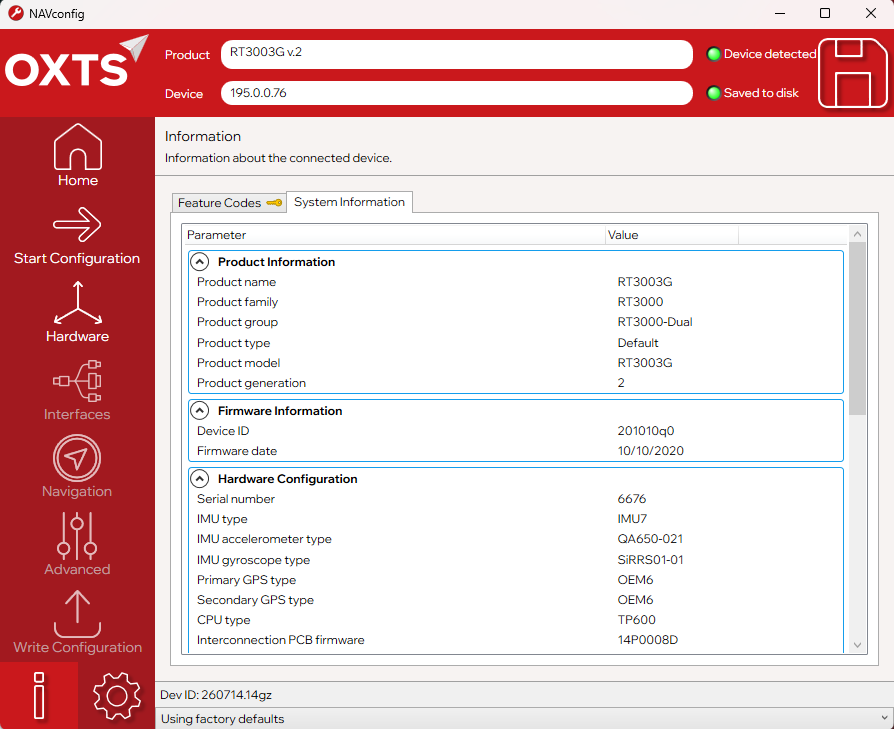Select the Product type row
Screen dimensions: 894x729
[x=515, y=343]
